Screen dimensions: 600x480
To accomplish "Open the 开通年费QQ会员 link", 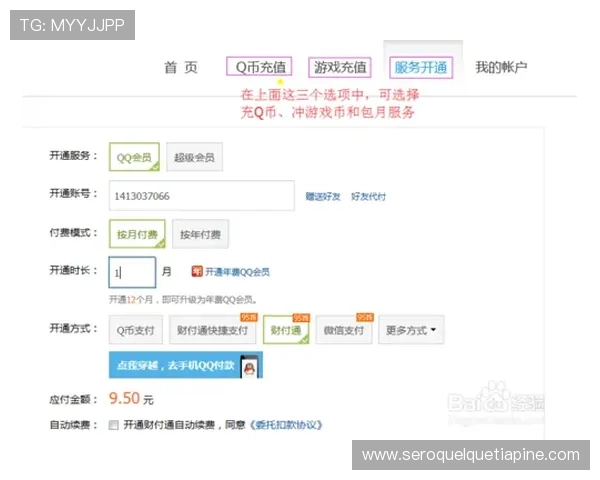I will click(237, 272).
